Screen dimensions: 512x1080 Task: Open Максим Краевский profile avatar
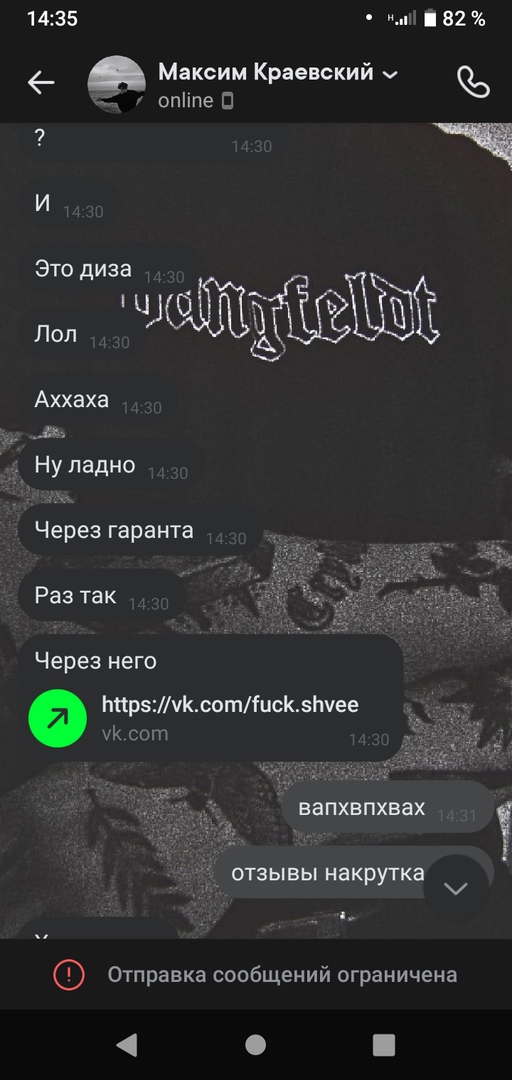click(116, 84)
